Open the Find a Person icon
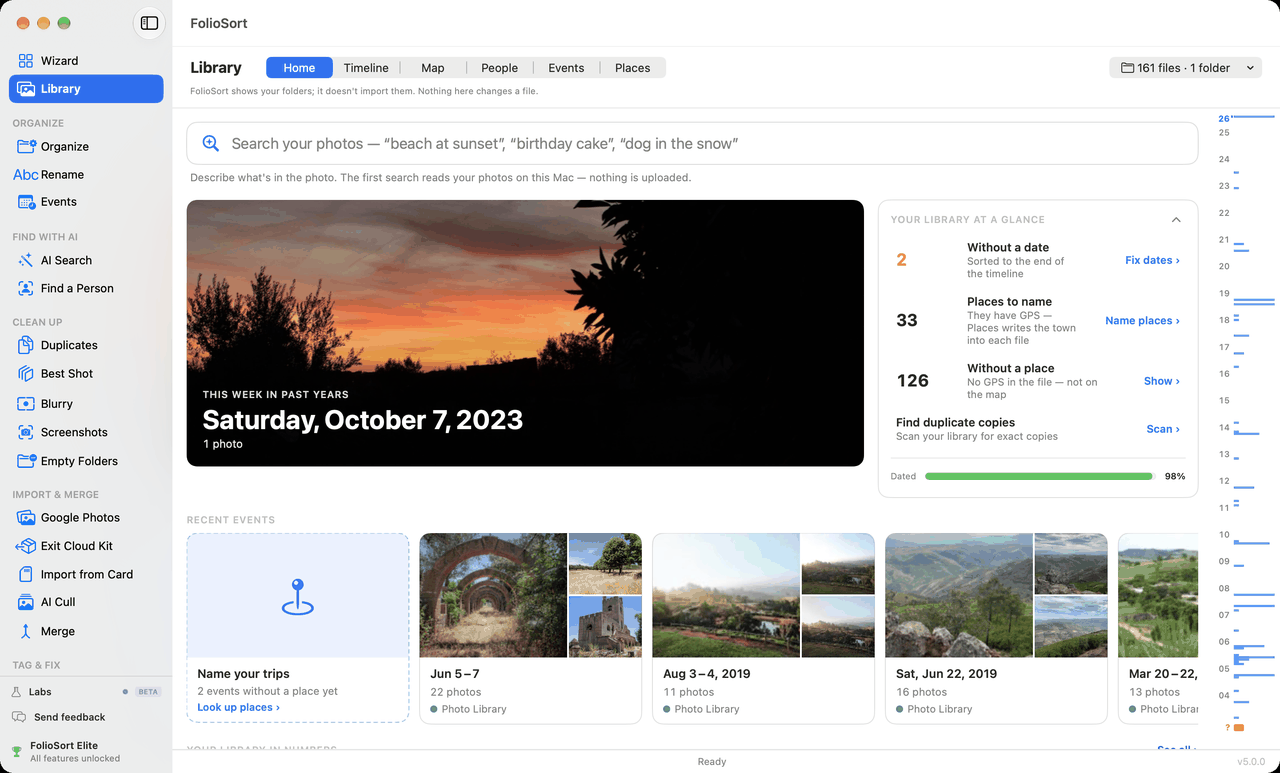The image size is (1280, 773). (26, 289)
